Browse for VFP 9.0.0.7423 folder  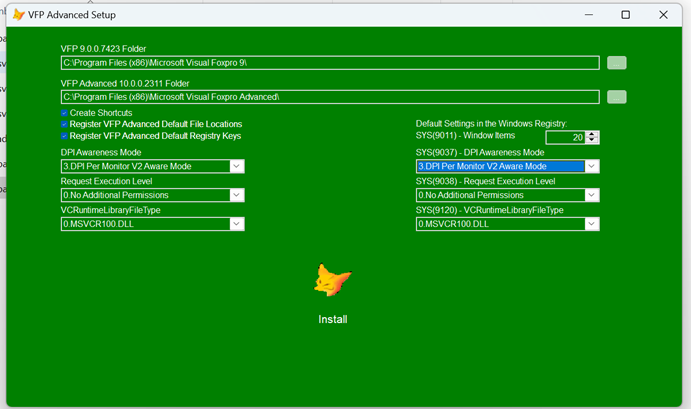pyautogui.click(x=617, y=63)
